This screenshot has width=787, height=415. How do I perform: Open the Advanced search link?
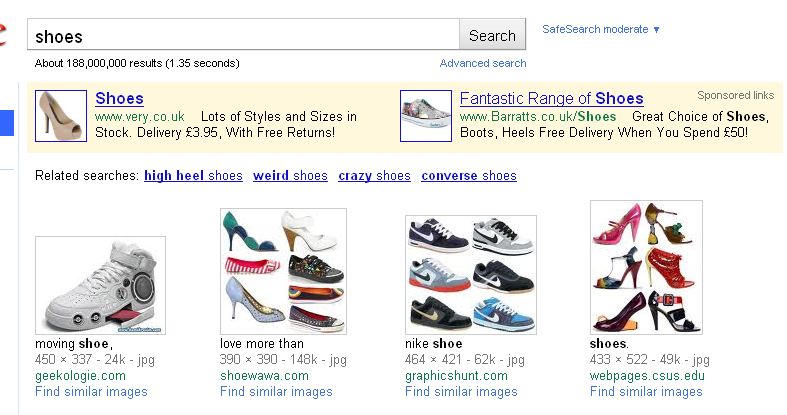tap(483, 63)
